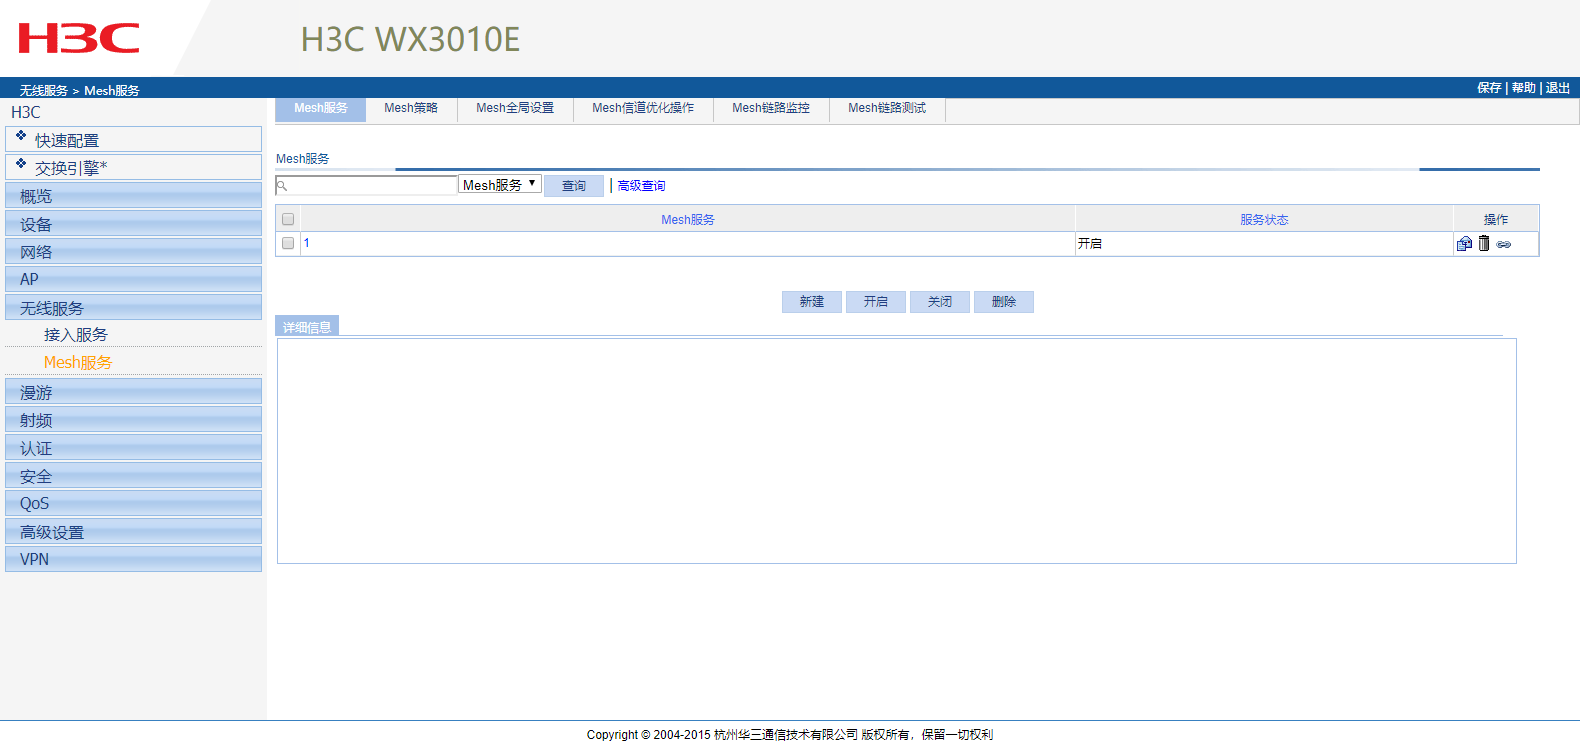Click the 无线服务 > Mesh服务 breadcrumb
Screen dimensions: 1580x747
tap(80, 90)
